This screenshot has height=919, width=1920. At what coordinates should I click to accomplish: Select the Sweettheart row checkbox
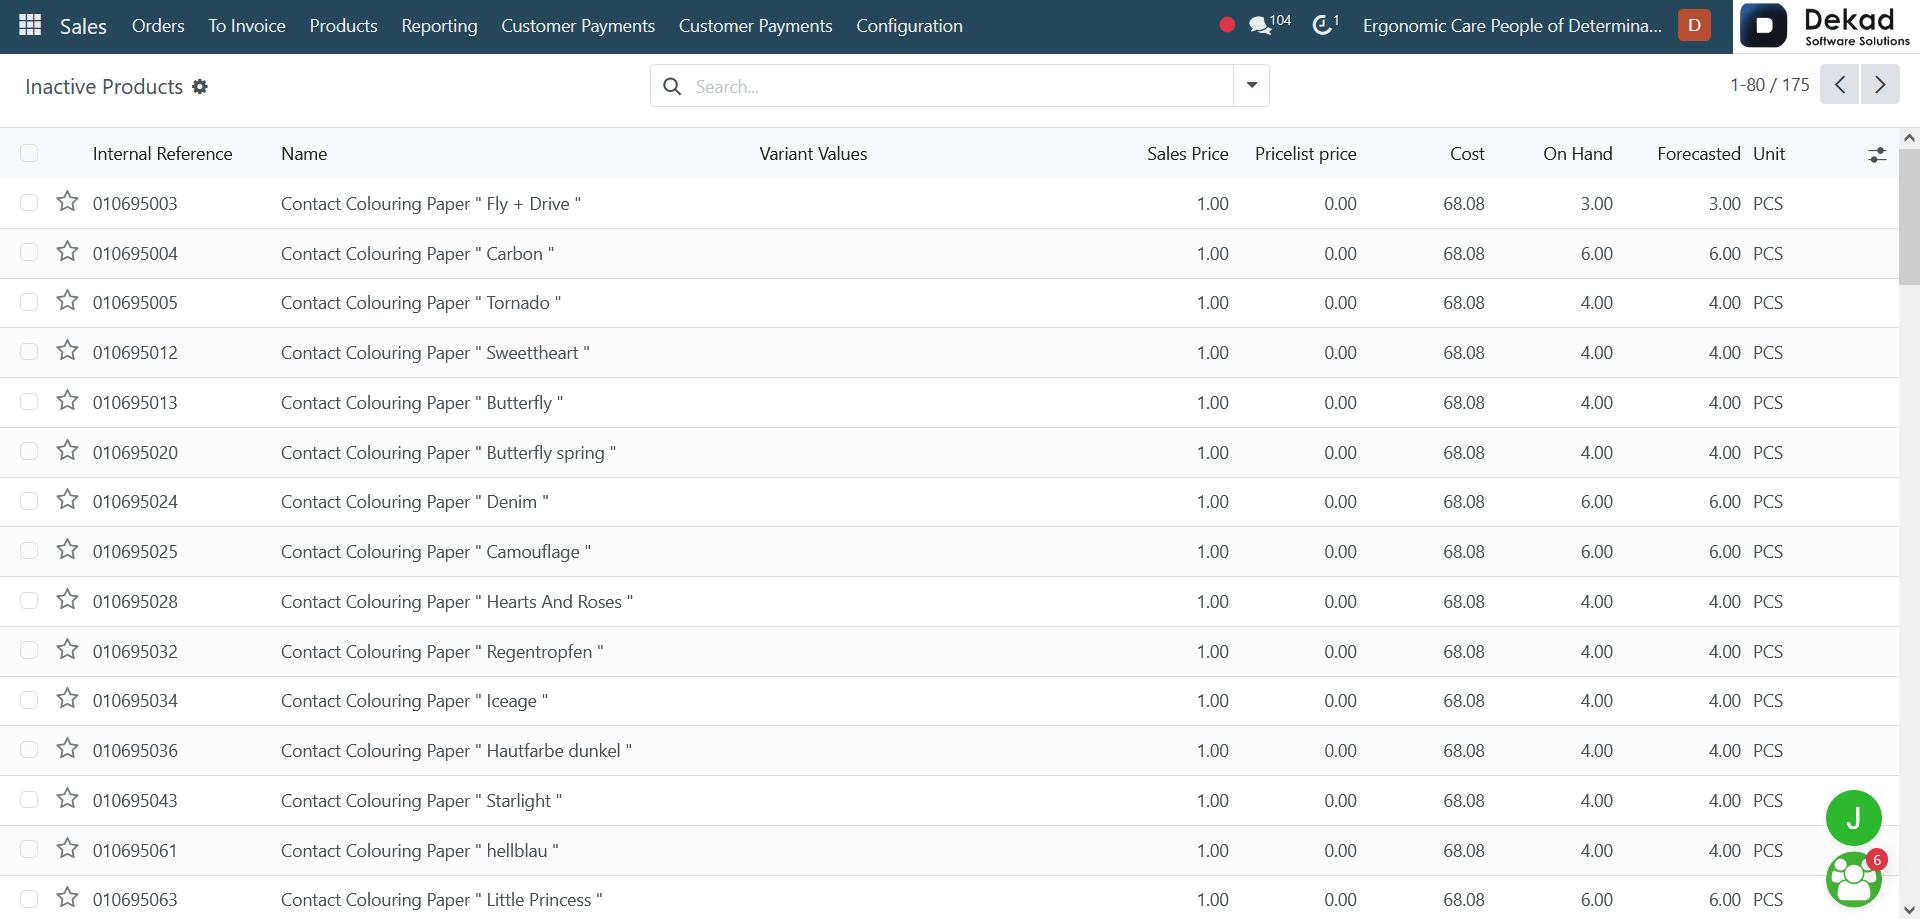29,352
